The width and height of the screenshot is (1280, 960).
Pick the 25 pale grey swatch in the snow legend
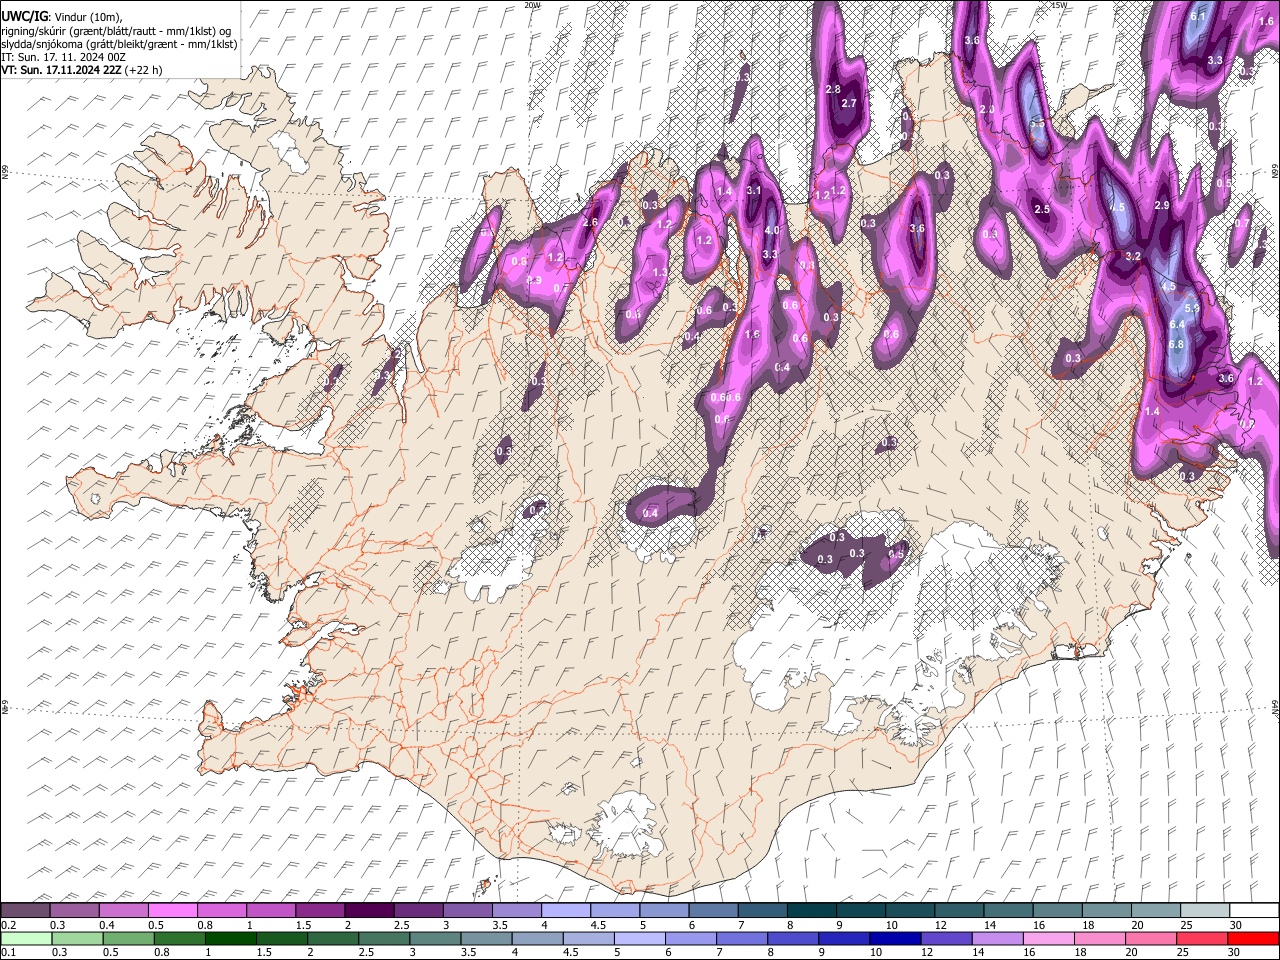(x=1204, y=910)
